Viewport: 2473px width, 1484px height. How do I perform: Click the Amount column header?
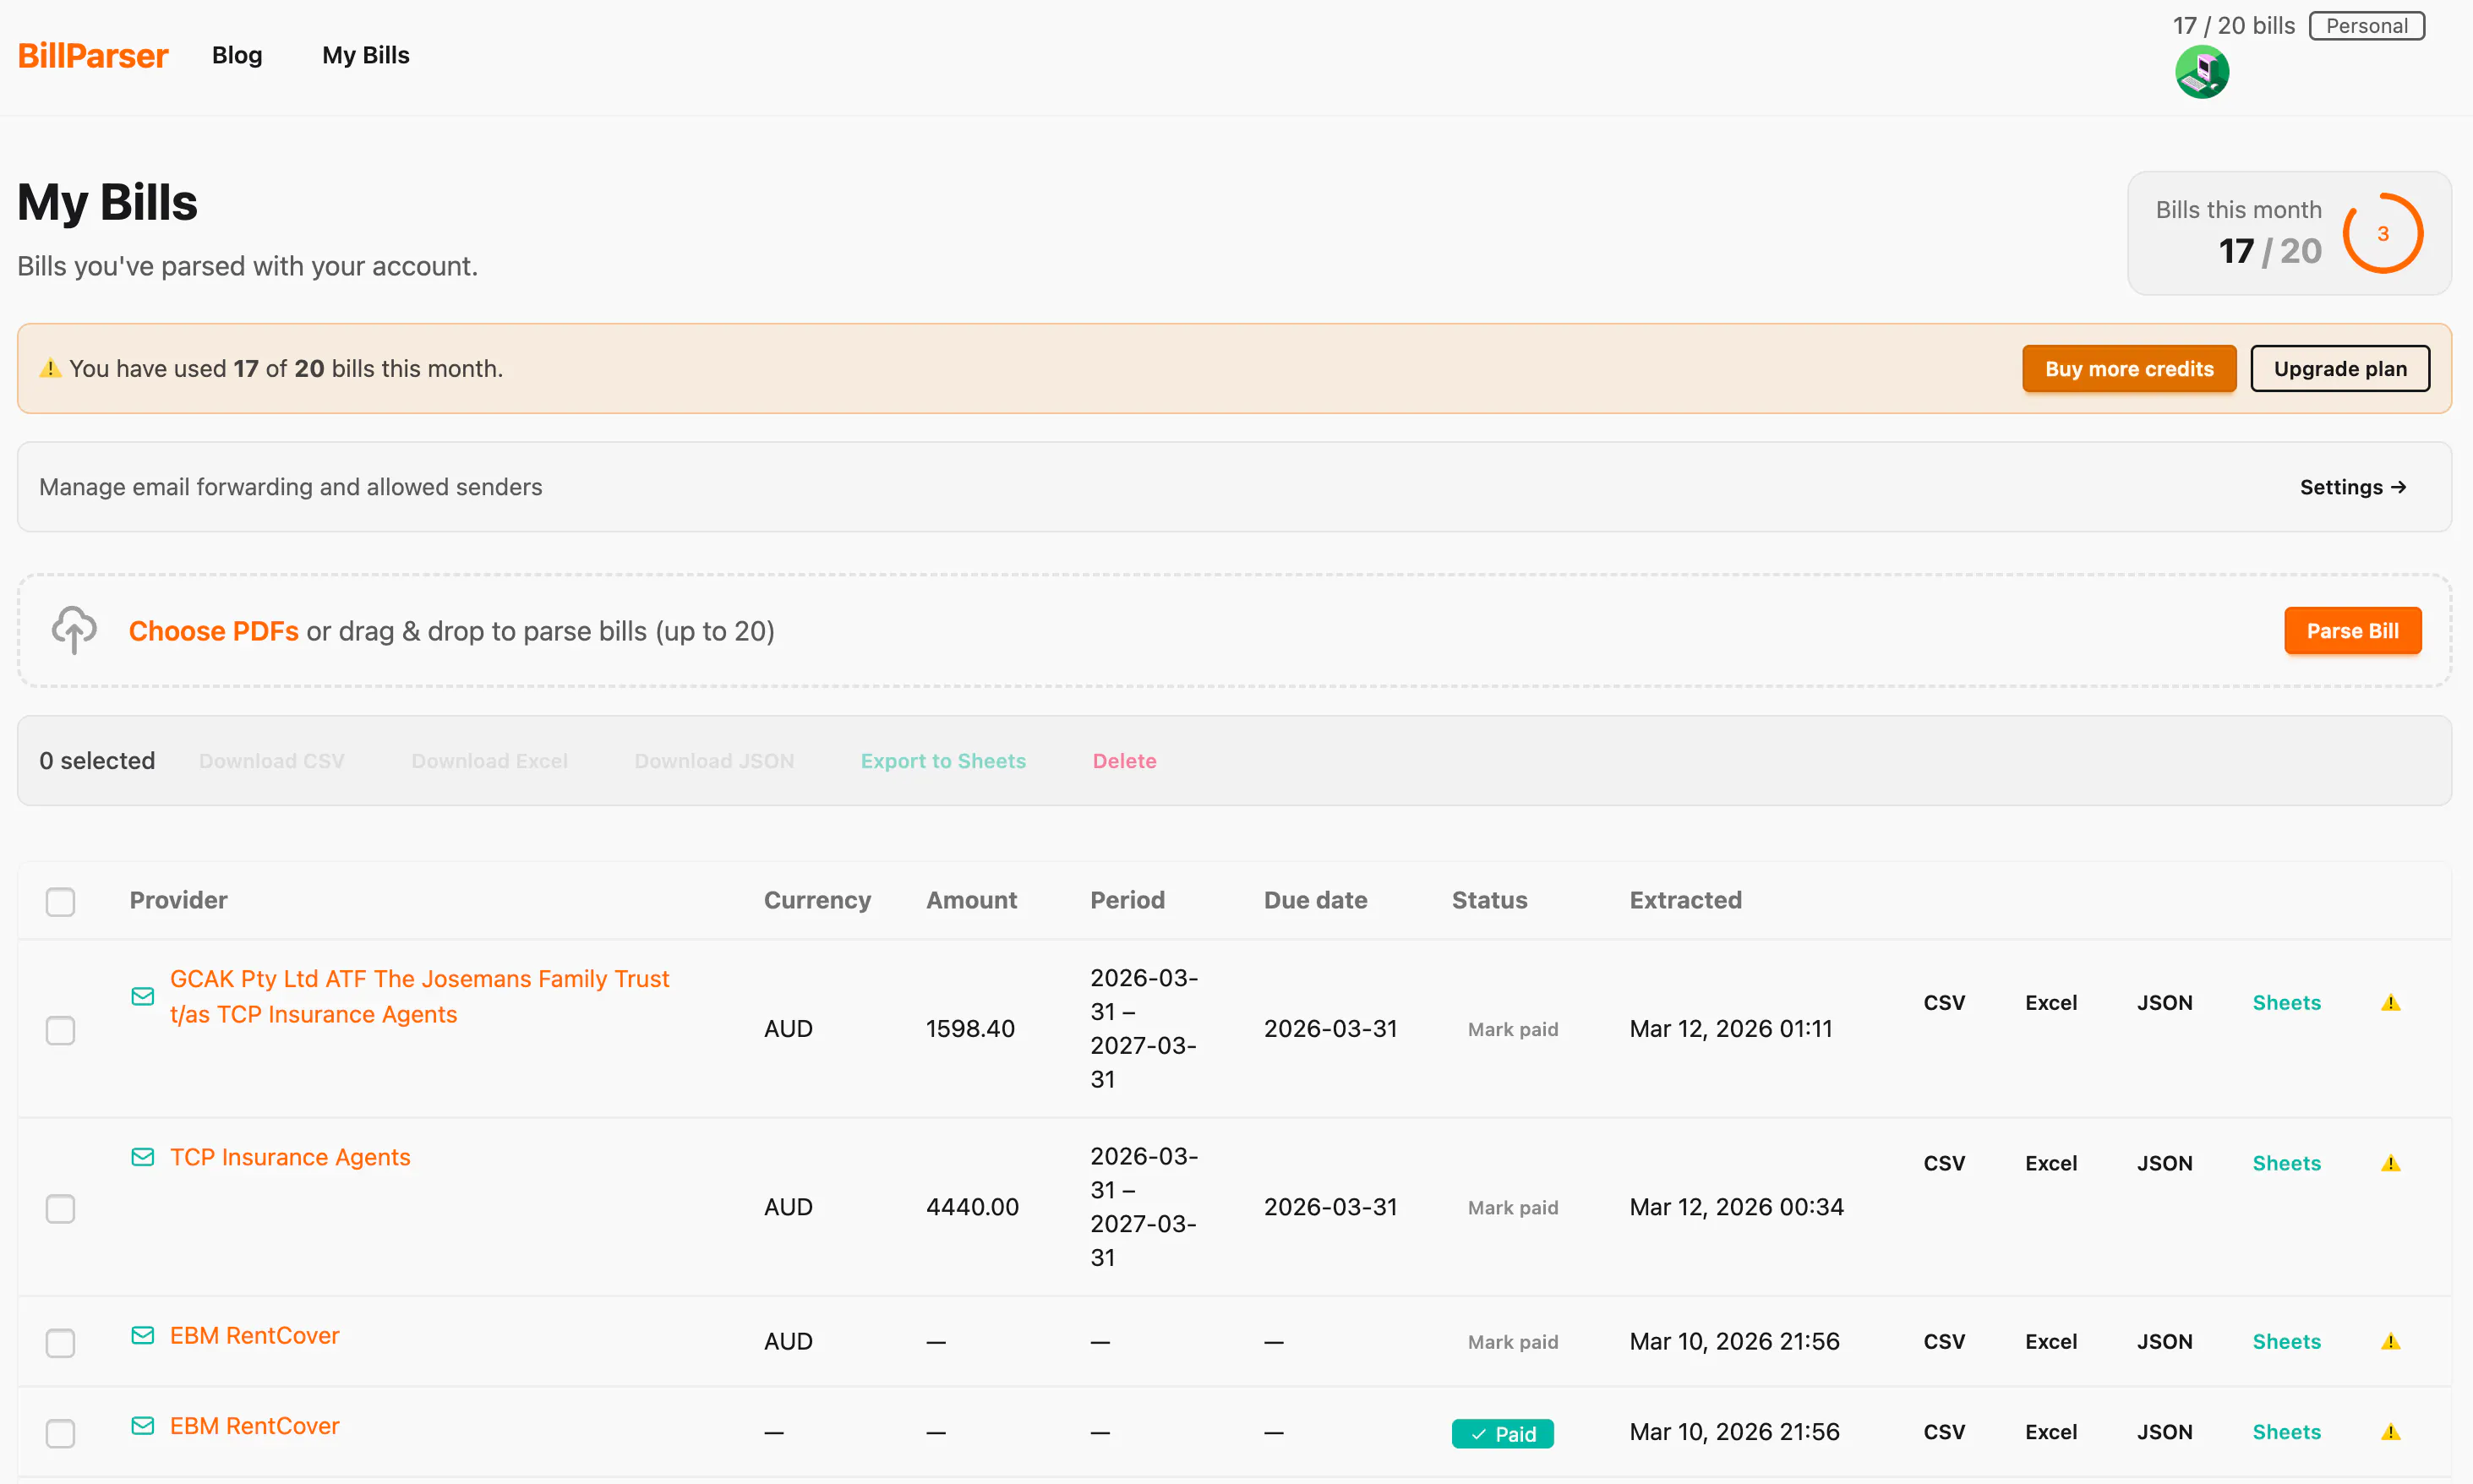[x=971, y=900]
